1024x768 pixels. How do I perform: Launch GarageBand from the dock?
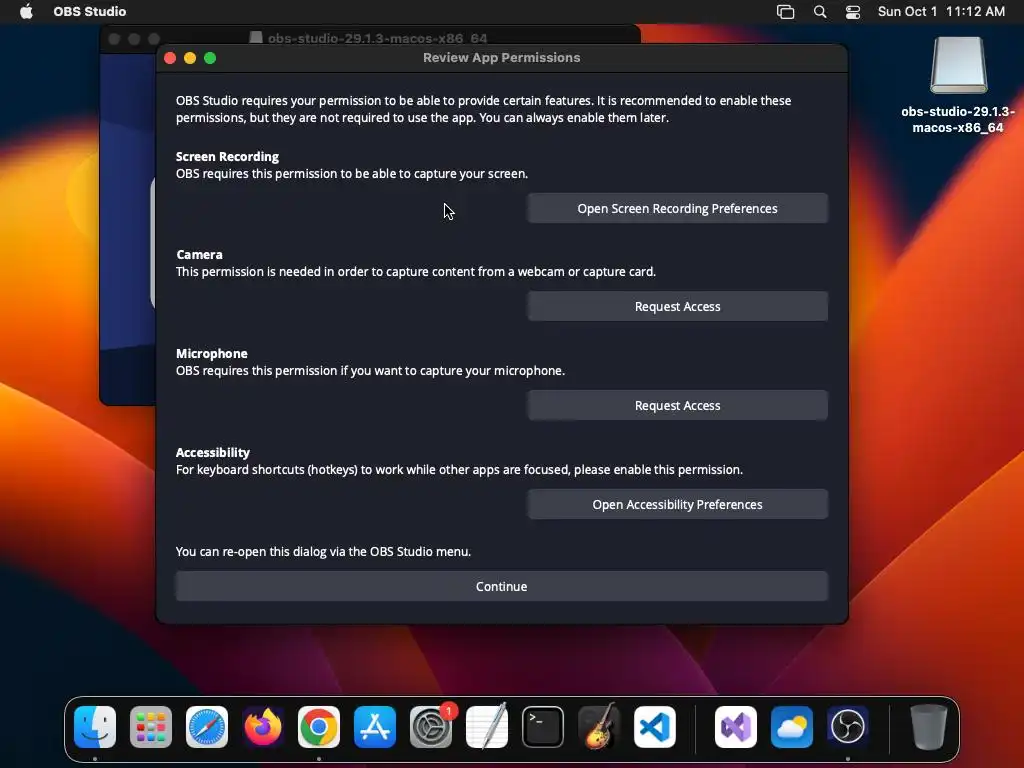pyautogui.click(x=599, y=727)
